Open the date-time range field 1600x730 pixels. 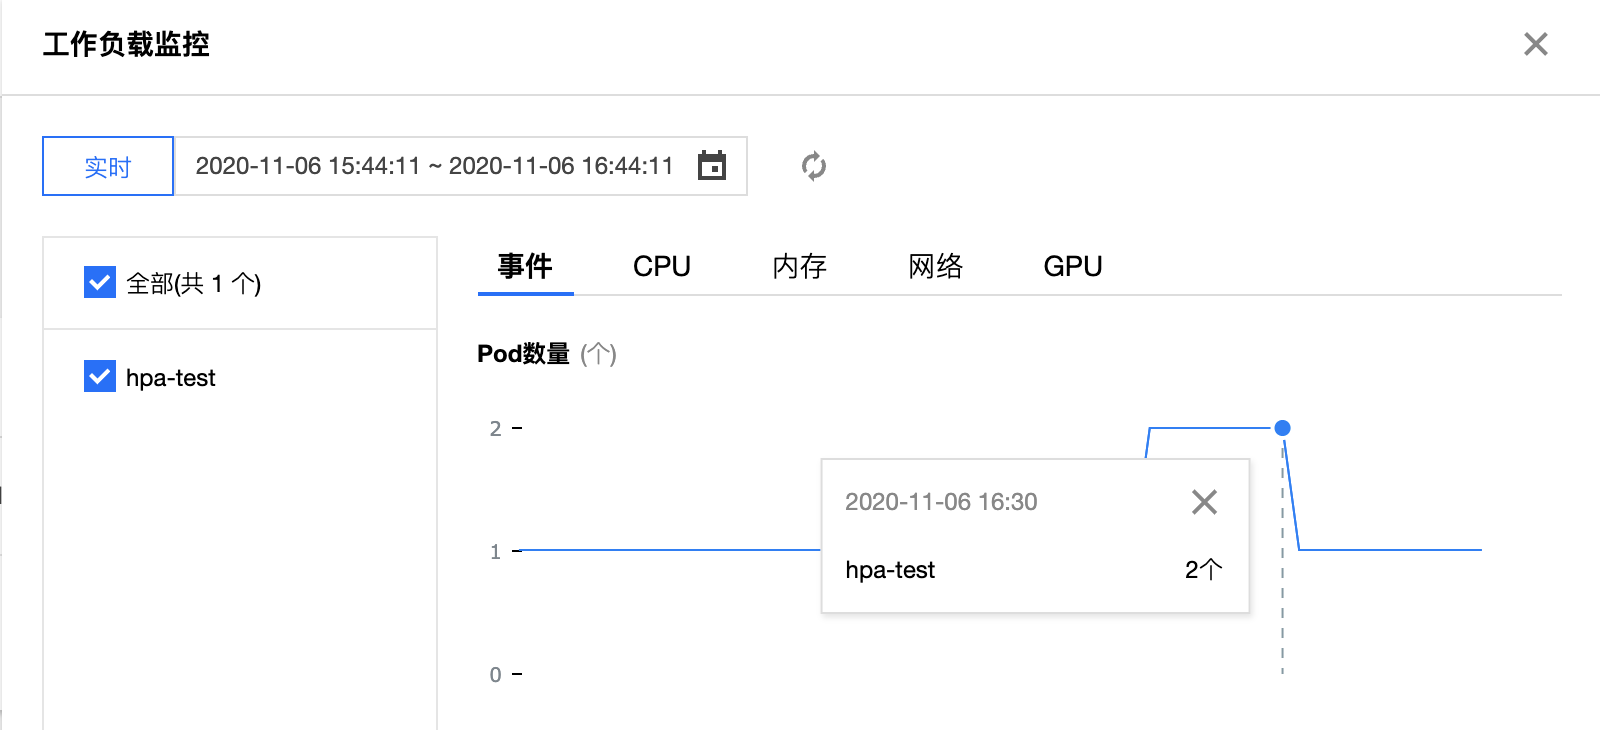click(434, 166)
